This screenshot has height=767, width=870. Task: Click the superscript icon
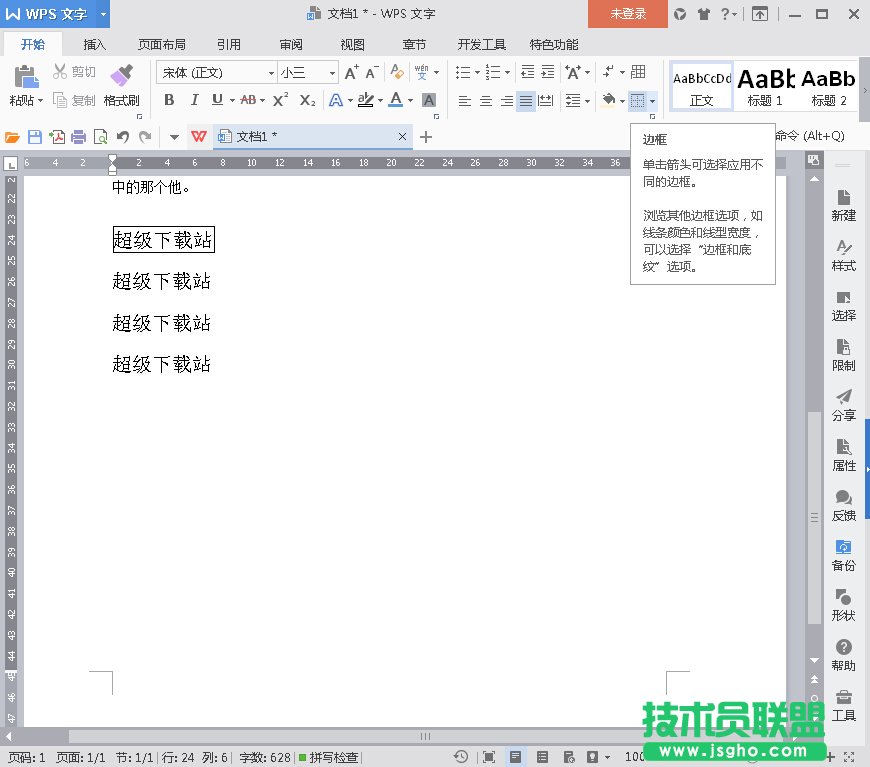[x=280, y=100]
